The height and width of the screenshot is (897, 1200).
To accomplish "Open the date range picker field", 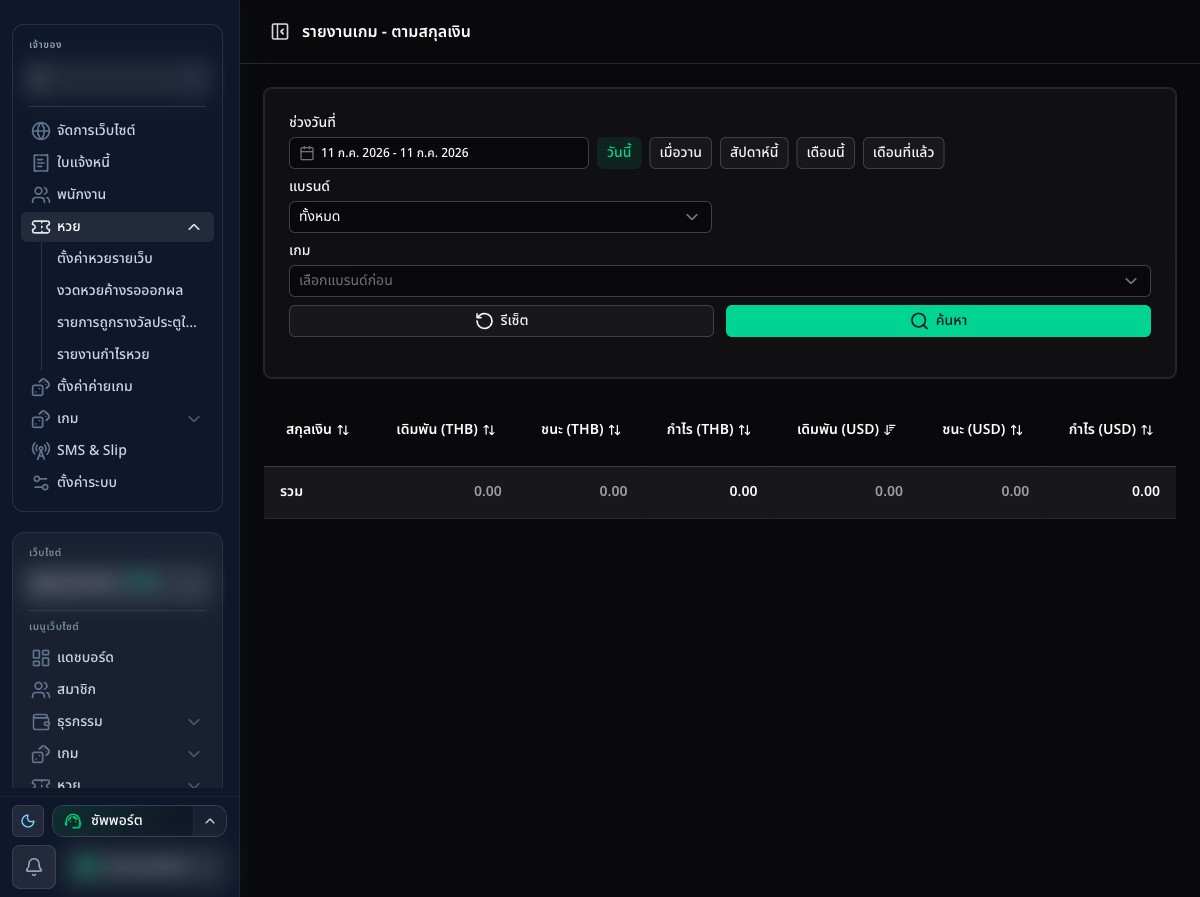I will pos(439,153).
